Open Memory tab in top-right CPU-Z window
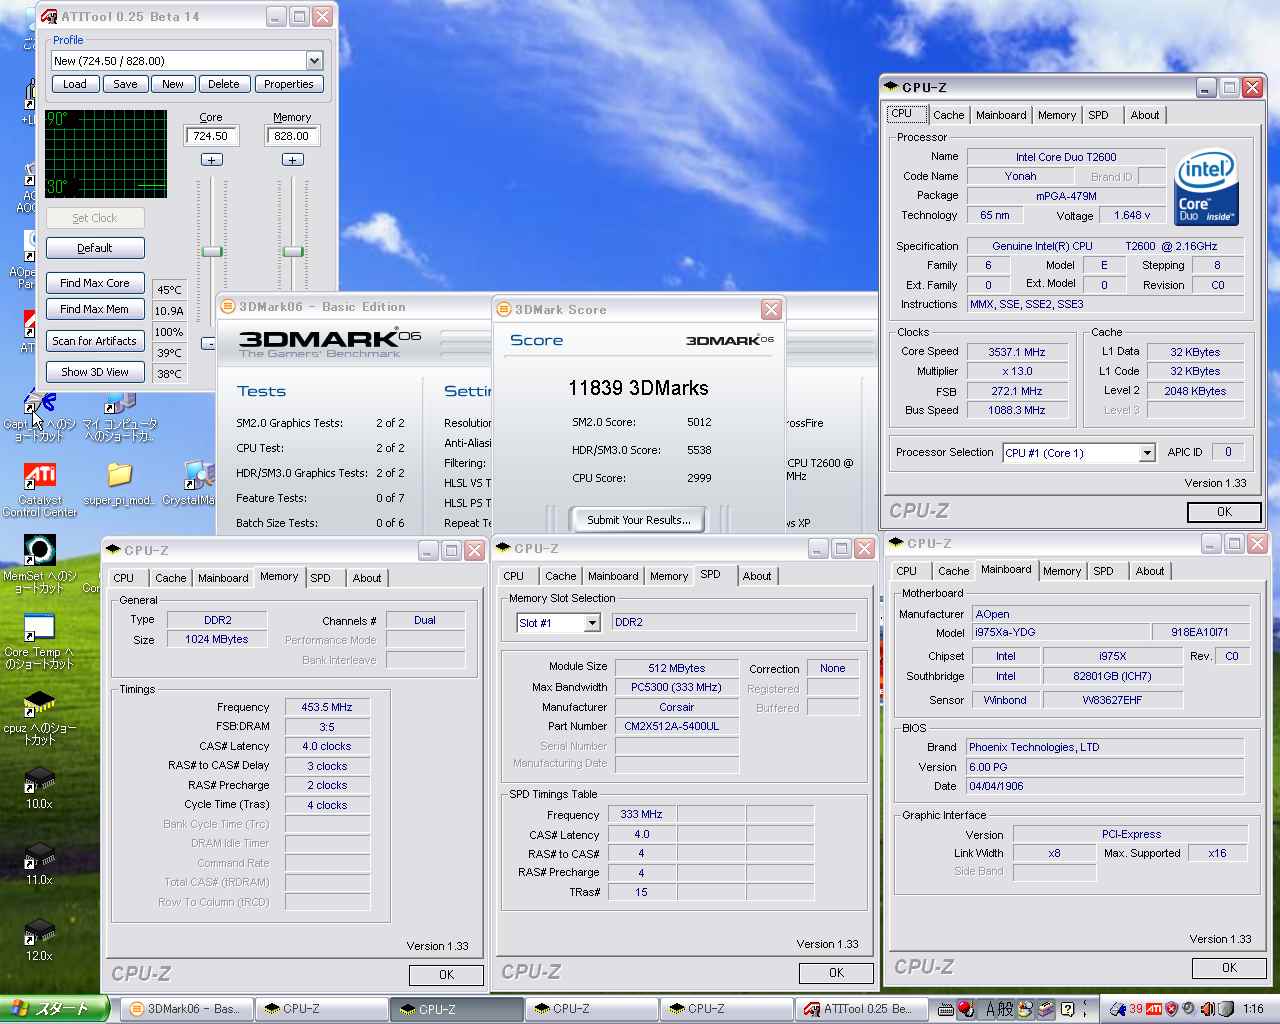Image resolution: width=1280 pixels, height=1024 pixels. pyautogui.click(x=1057, y=115)
